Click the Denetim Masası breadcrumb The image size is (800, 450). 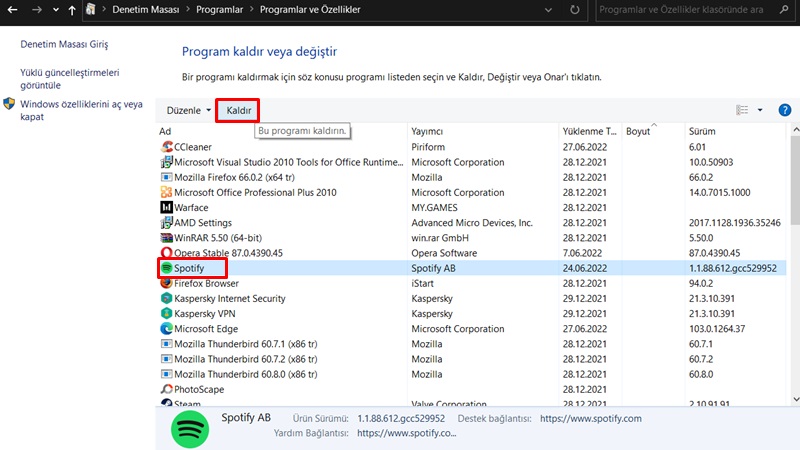tap(145, 10)
